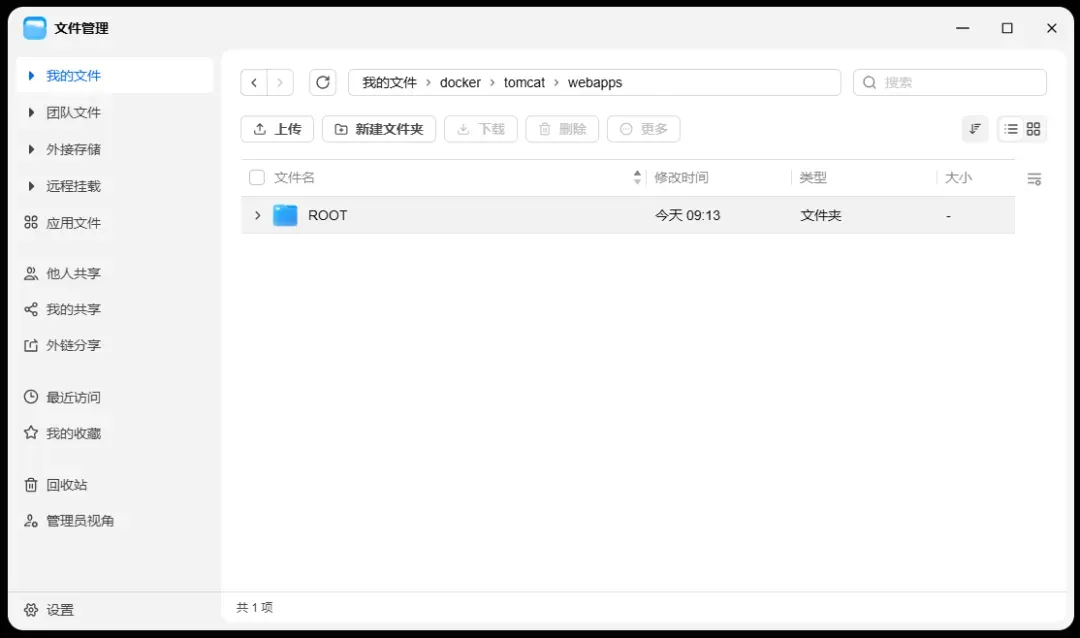This screenshot has width=1080, height=638.
Task: Expand the ROOT folder row chevron
Action: pos(258,215)
